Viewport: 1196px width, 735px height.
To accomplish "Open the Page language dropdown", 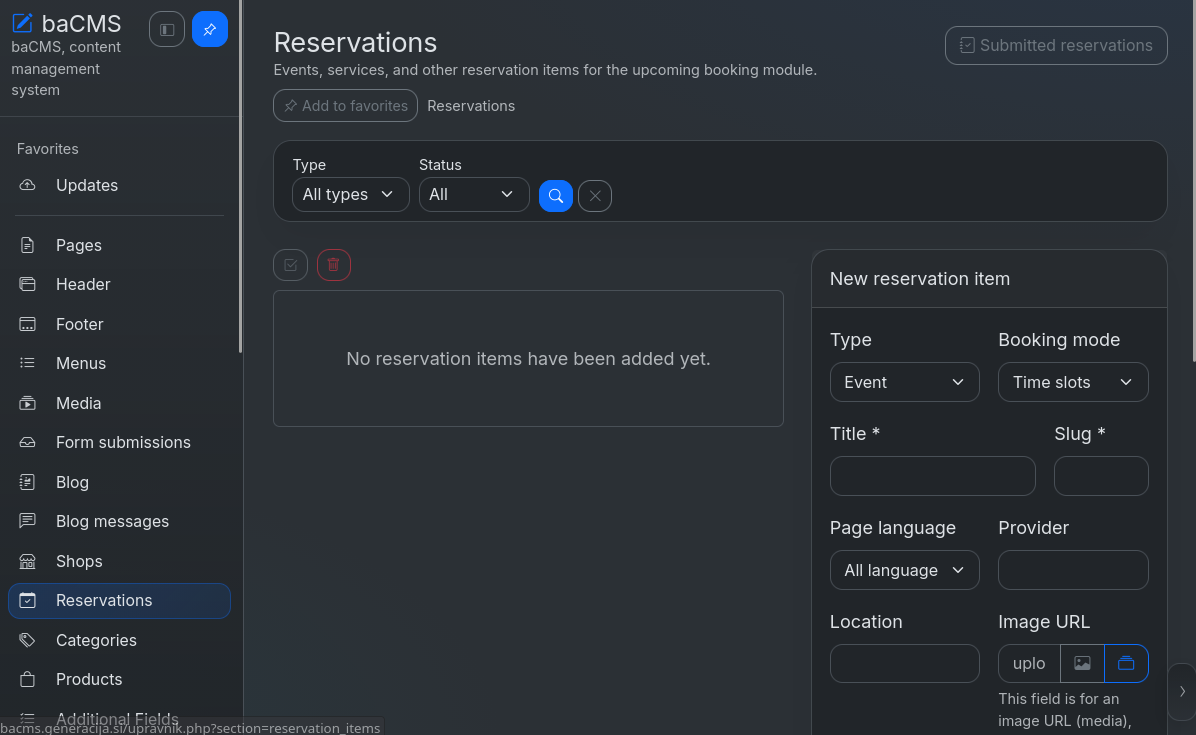I will pyautogui.click(x=905, y=570).
